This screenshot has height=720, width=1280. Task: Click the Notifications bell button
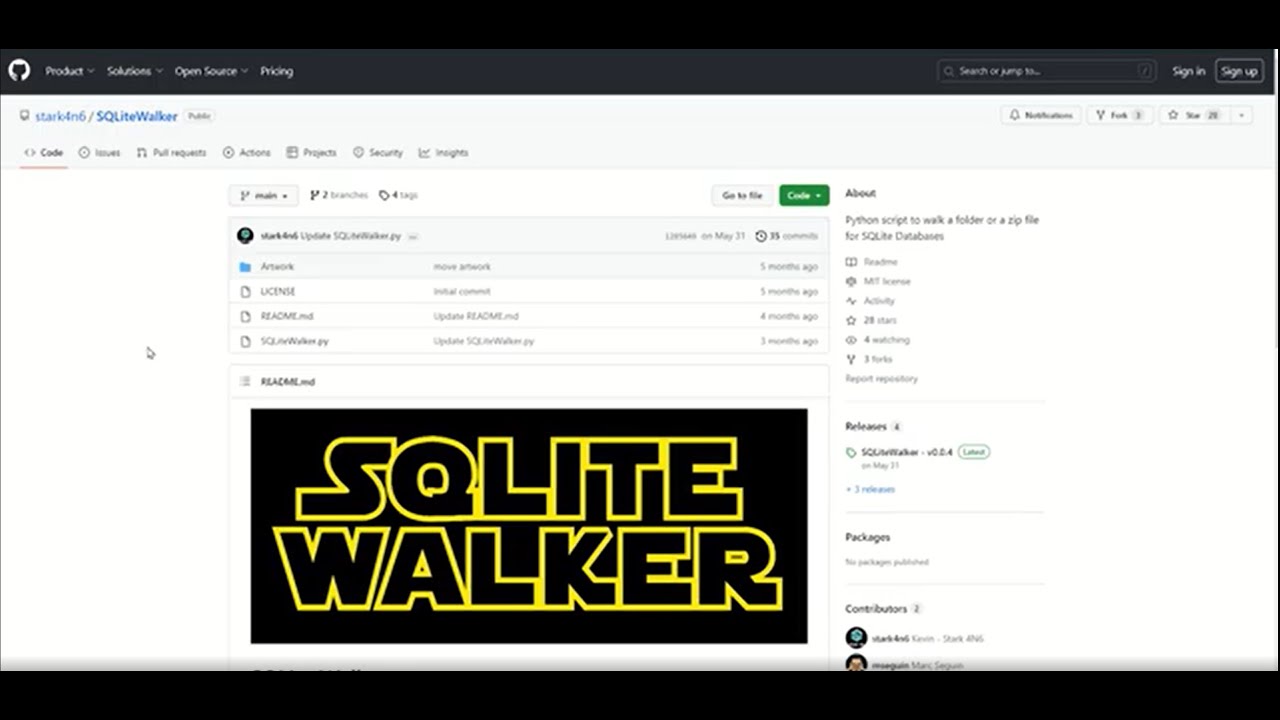pyautogui.click(x=1041, y=115)
